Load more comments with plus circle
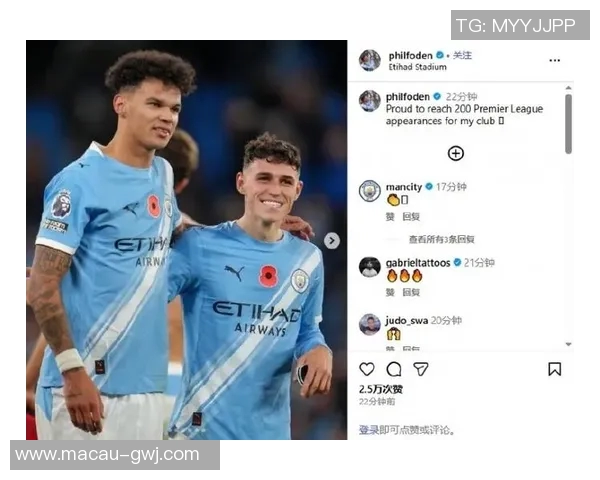The width and height of the screenshot is (600, 480). tap(456, 153)
